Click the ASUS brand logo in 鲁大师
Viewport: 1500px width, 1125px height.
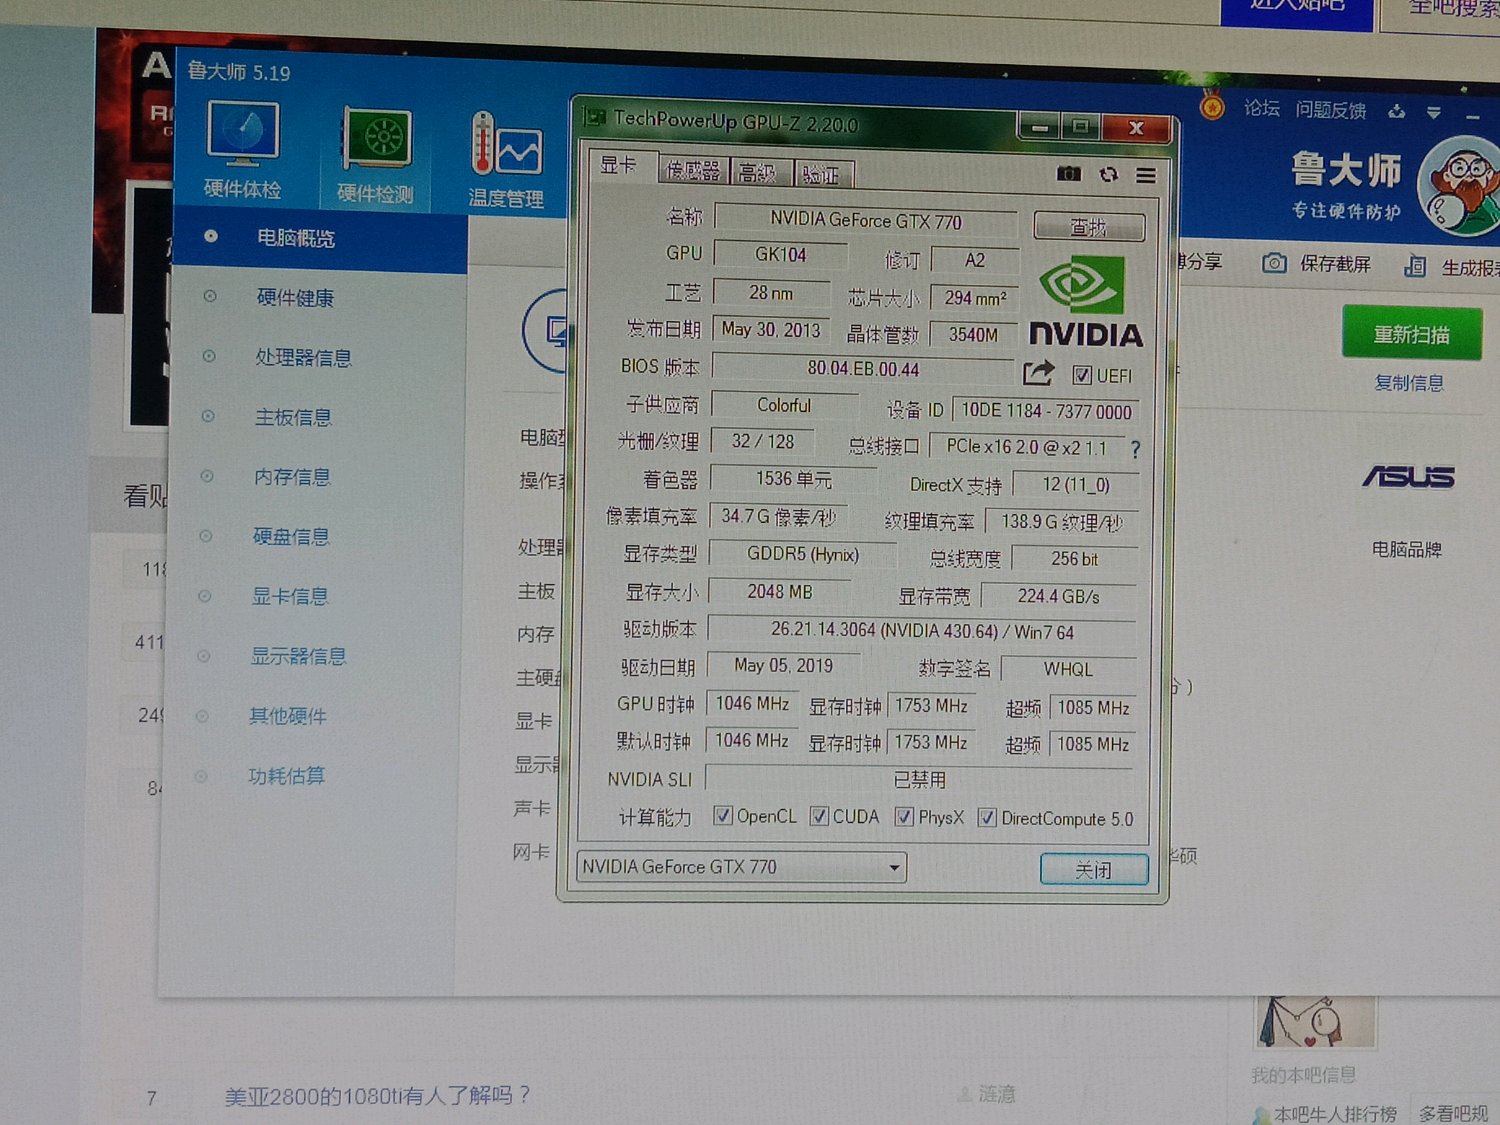click(1408, 478)
